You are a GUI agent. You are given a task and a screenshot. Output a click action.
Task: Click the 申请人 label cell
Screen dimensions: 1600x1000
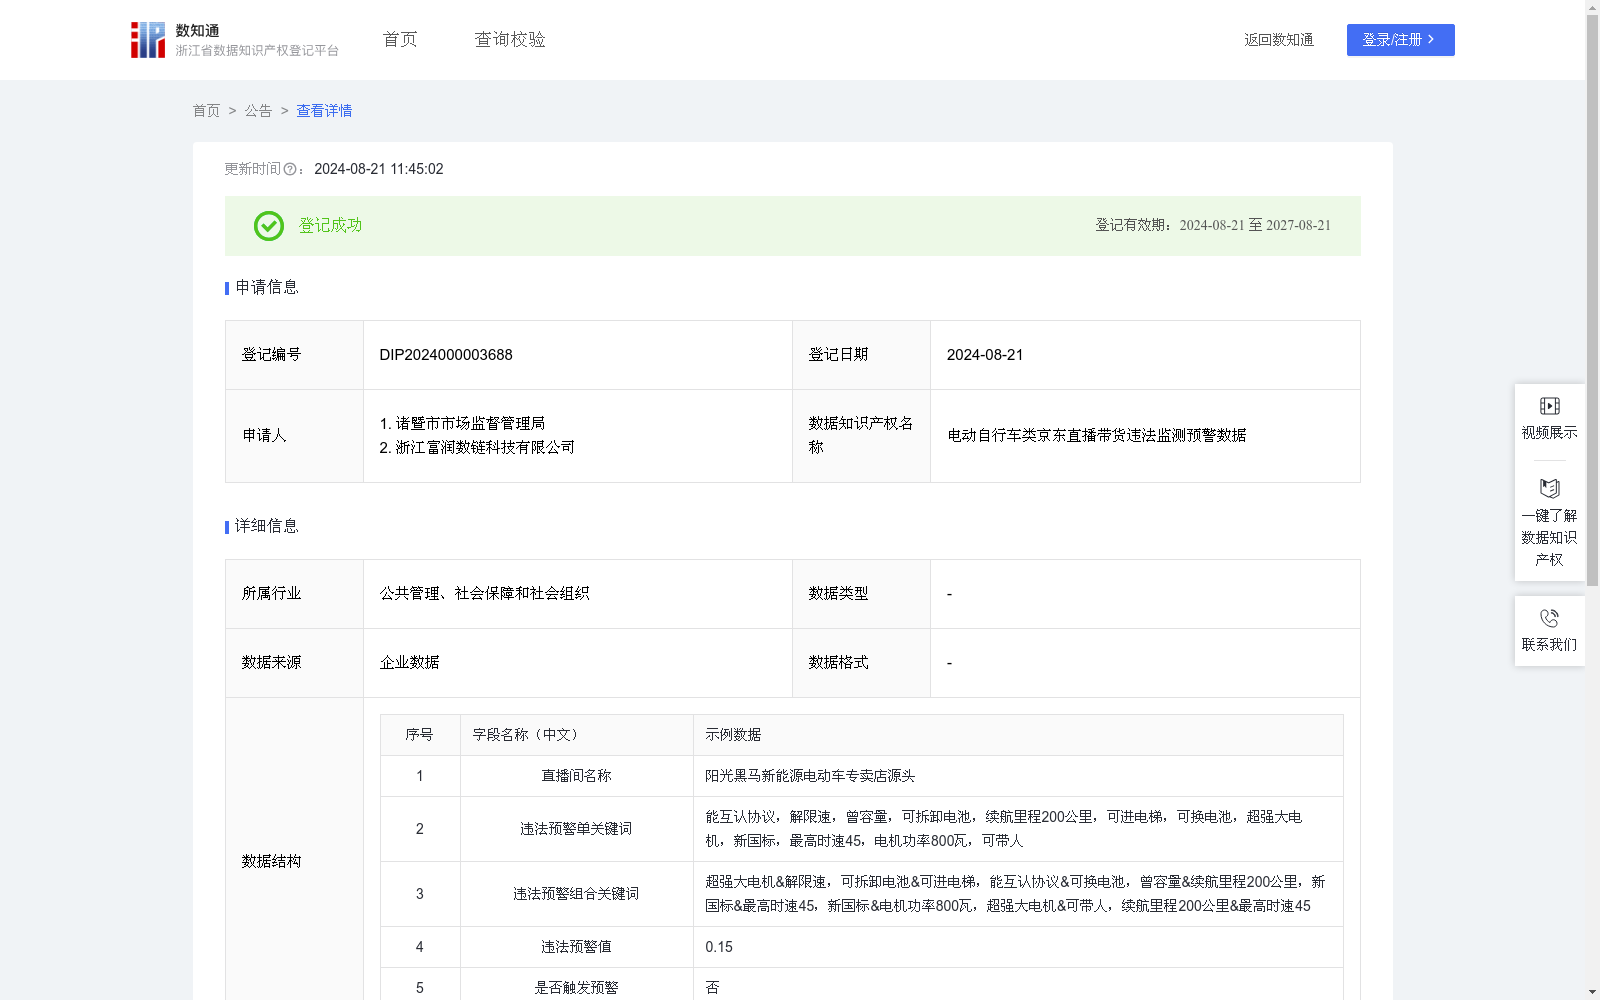click(294, 436)
